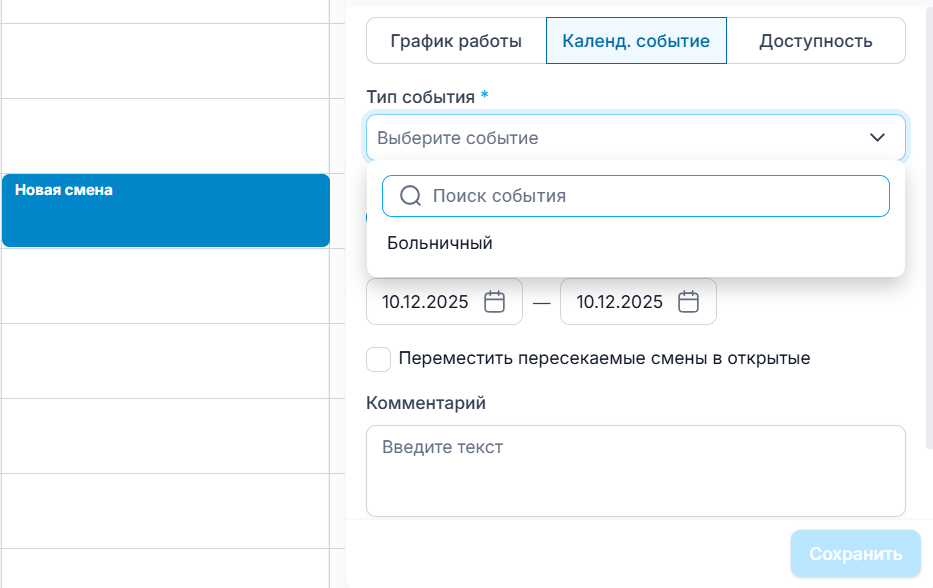Focus the 'Поиск события' search field

click(650, 196)
